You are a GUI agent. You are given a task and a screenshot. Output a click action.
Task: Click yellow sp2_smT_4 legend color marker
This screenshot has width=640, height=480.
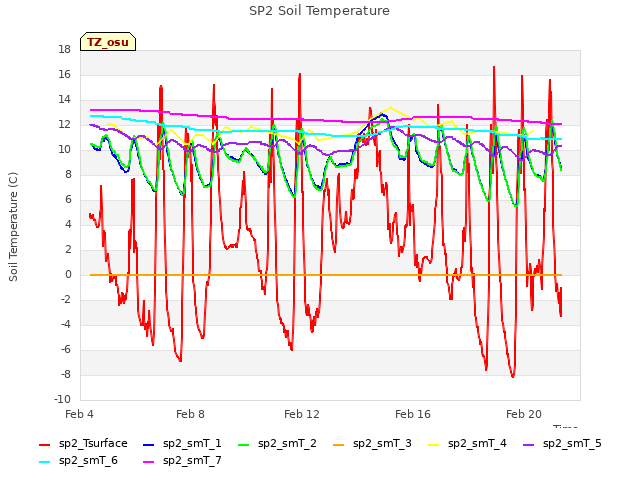tap(433, 444)
